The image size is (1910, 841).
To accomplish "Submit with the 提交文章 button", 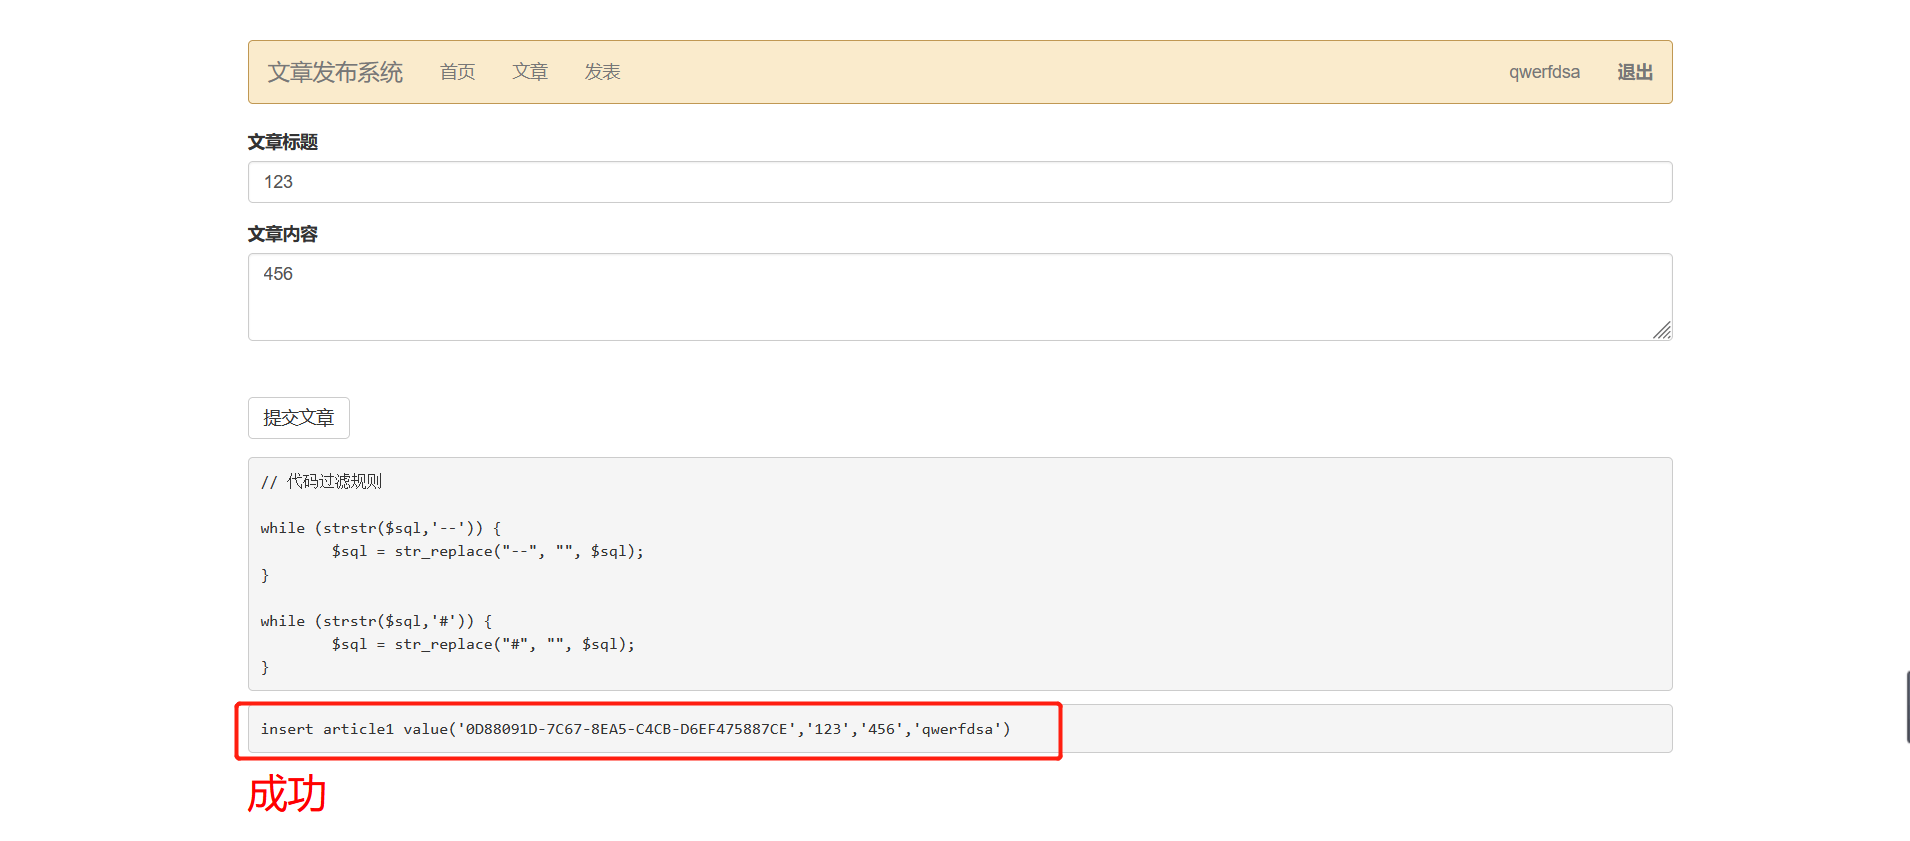I will pyautogui.click(x=299, y=418).
